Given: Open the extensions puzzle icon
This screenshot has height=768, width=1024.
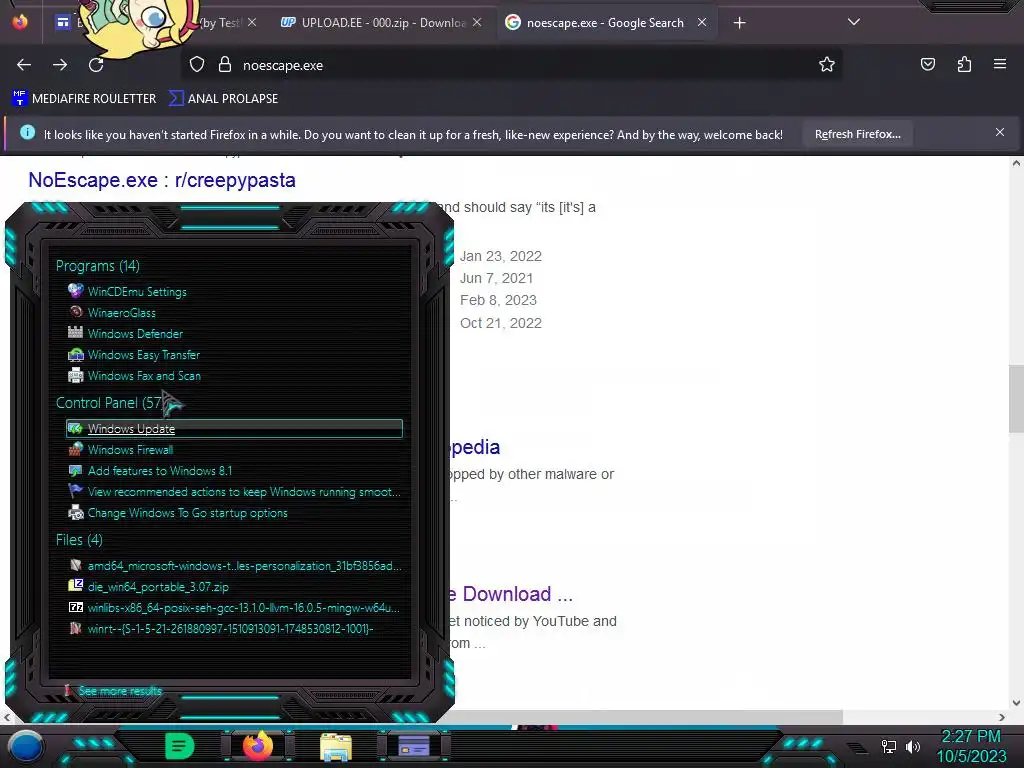Looking at the screenshot, I should (964, 64).
